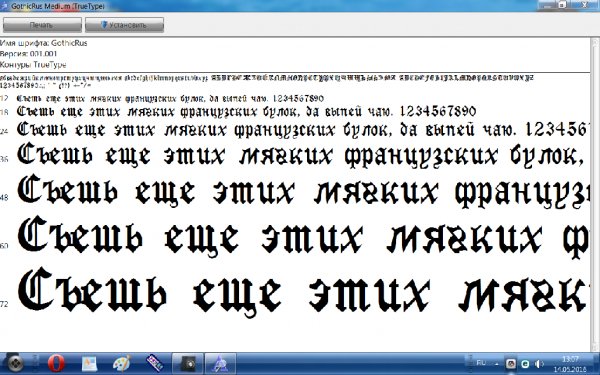Show hidden tray icons arrow
The height and width of the screenshot is (375, 600).
pyautogui.click(x=497, y=364)
